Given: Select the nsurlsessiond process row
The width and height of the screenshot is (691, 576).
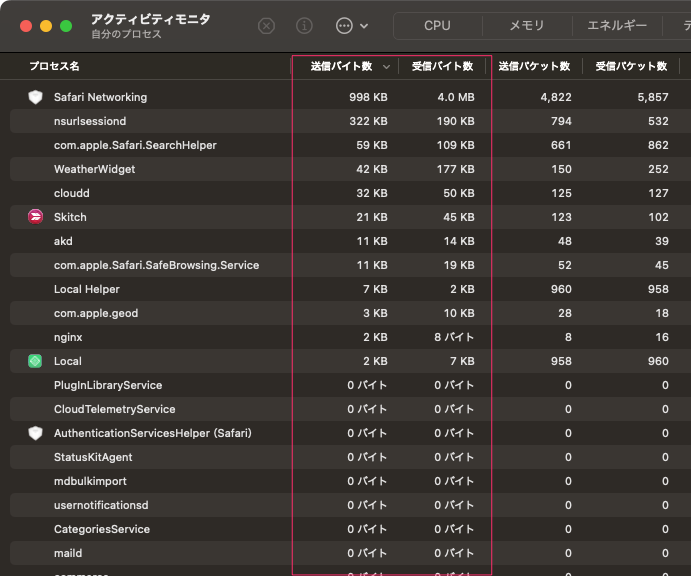Looking at the screenshot, I should click(x=90, y=121).
